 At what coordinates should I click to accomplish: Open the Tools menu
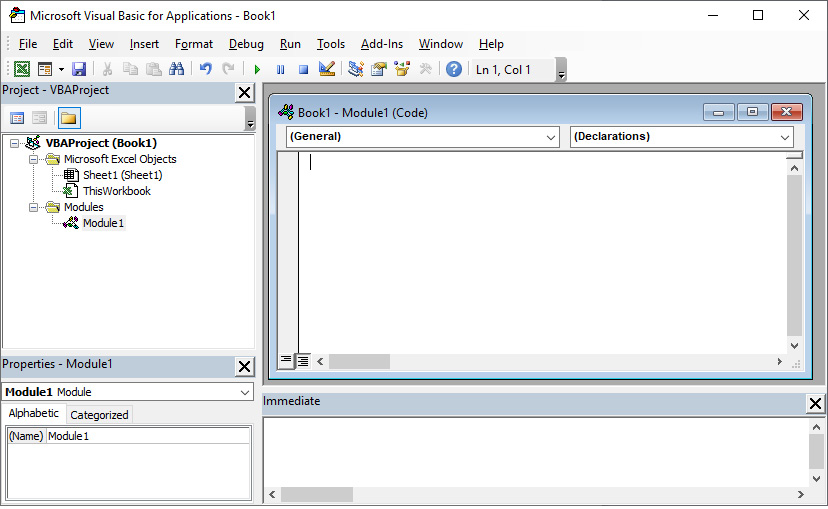click(331, 44)
